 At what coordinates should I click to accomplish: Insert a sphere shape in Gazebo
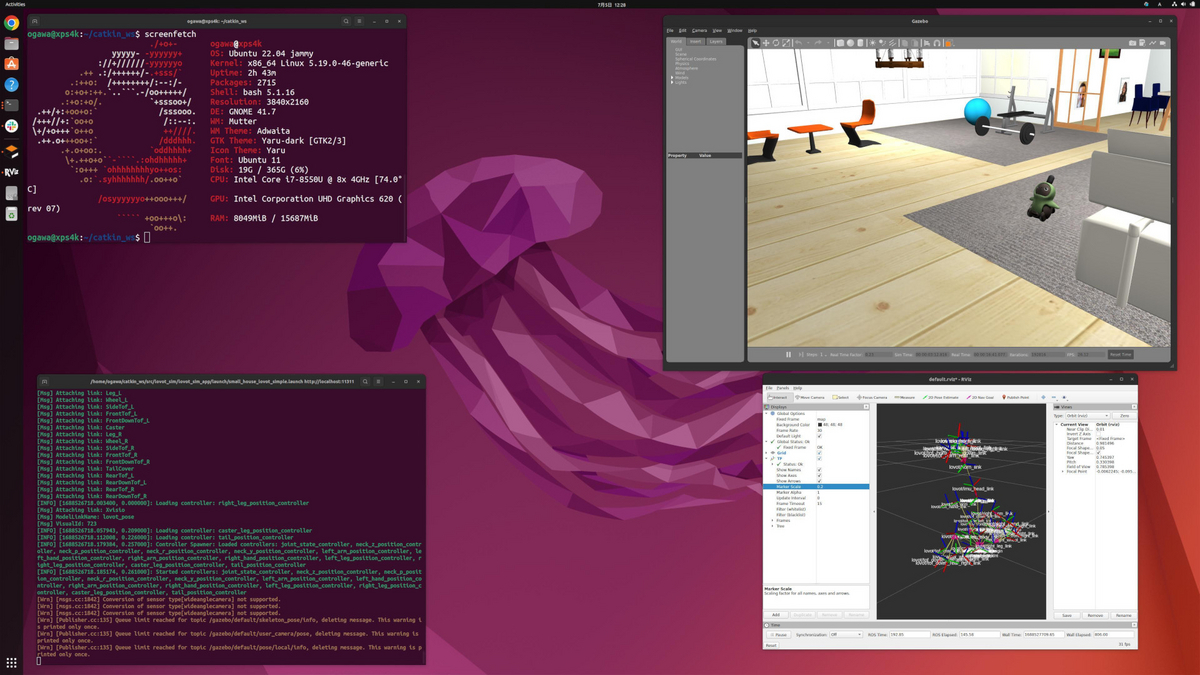850,43
